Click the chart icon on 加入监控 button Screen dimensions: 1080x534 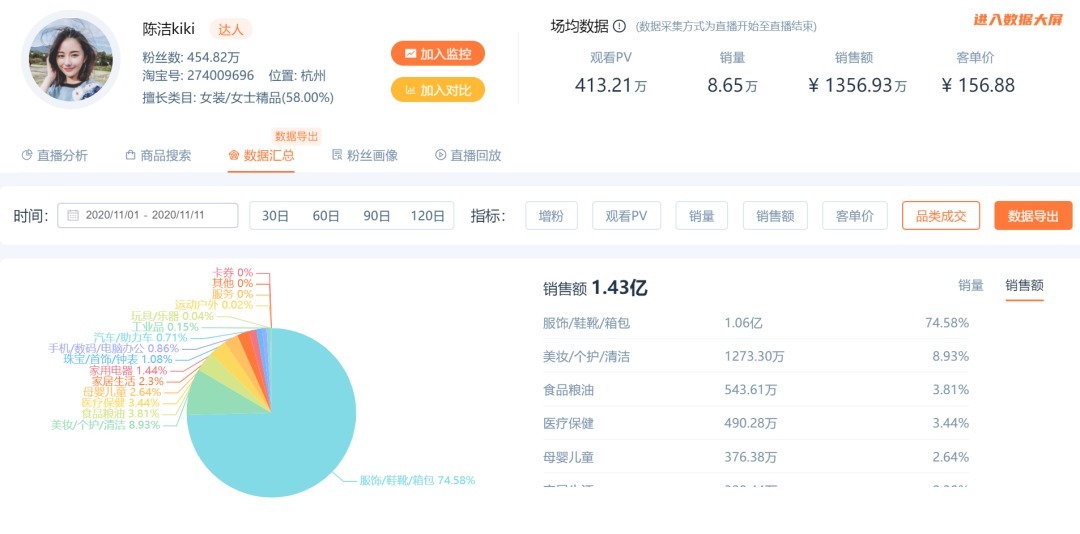click(411, 54)
